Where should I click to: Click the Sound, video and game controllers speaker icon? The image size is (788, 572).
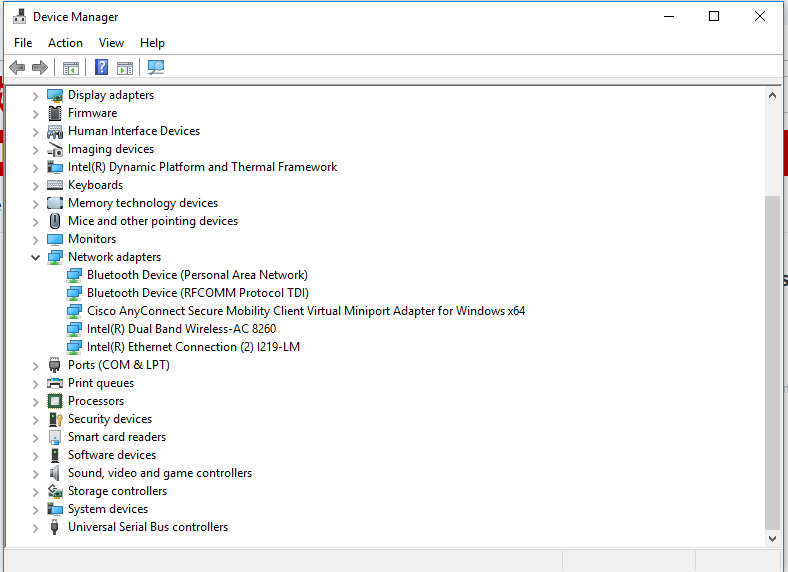tap(55, 473)
